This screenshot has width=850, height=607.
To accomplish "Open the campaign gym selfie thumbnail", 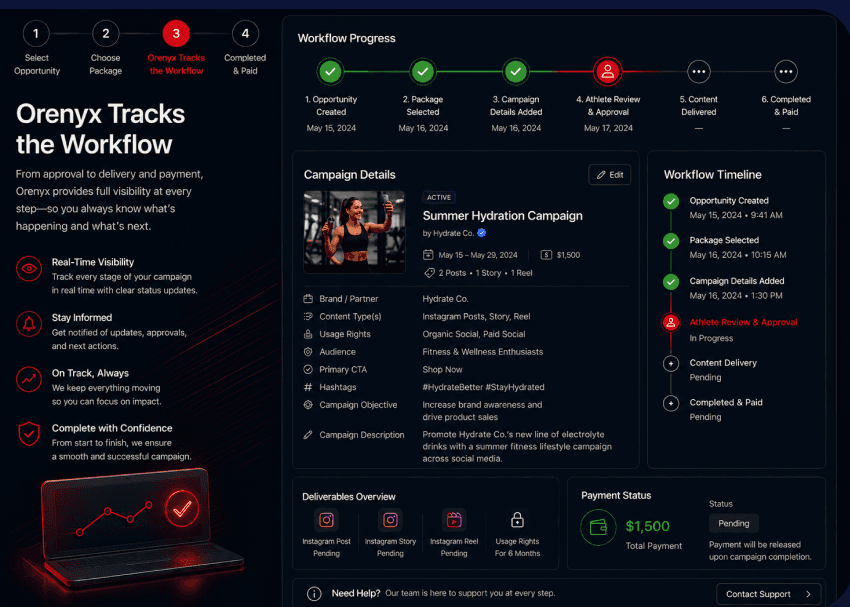I will click(x=355, y=231).
